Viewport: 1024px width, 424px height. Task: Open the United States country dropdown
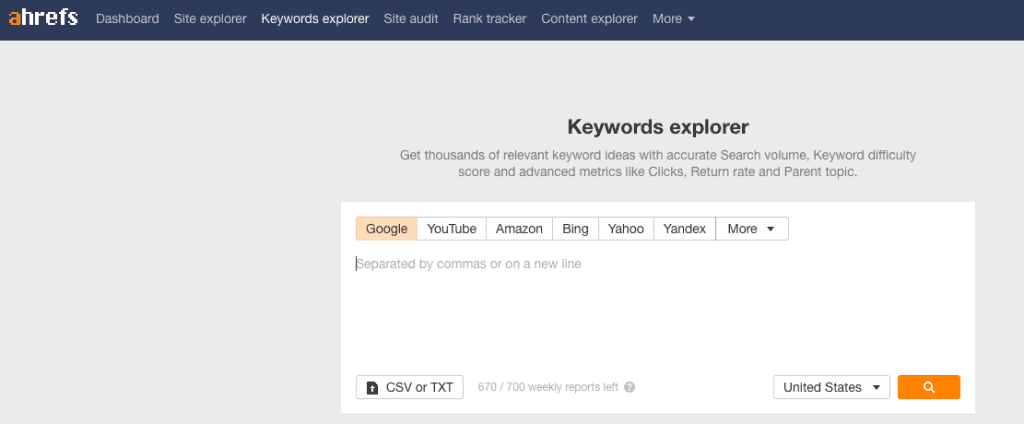tap(831, 387)
